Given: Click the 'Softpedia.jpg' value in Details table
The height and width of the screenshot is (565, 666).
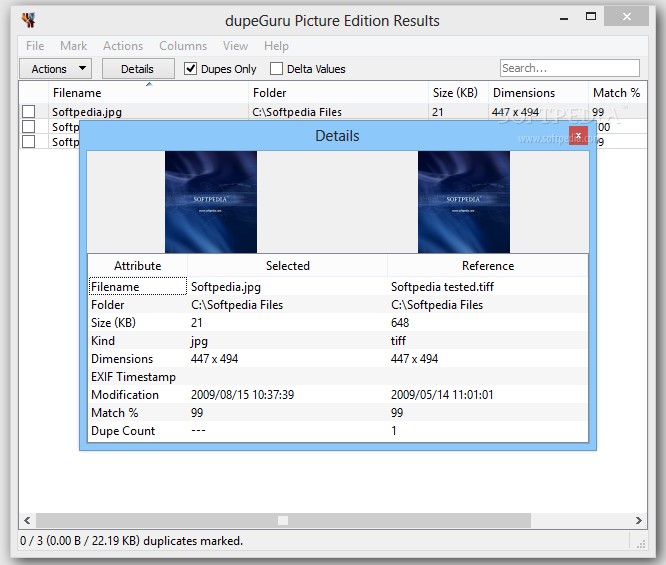Looking at the screenshot, I should pyautogui.click(x=226, y=287).
